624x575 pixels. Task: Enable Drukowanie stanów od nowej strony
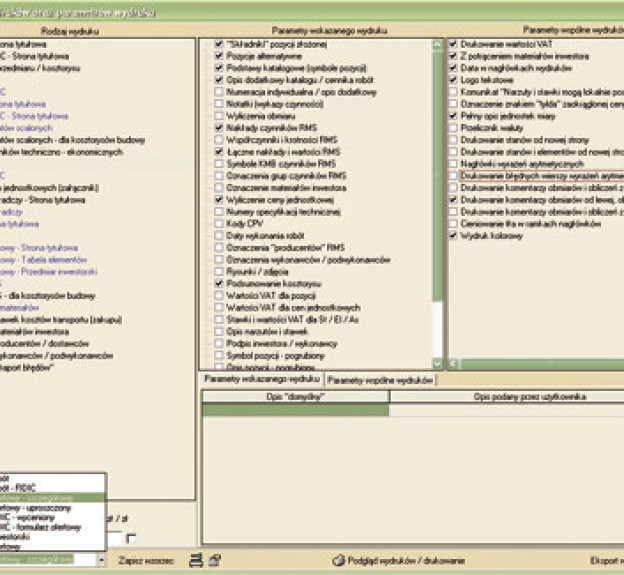point(453,140)
